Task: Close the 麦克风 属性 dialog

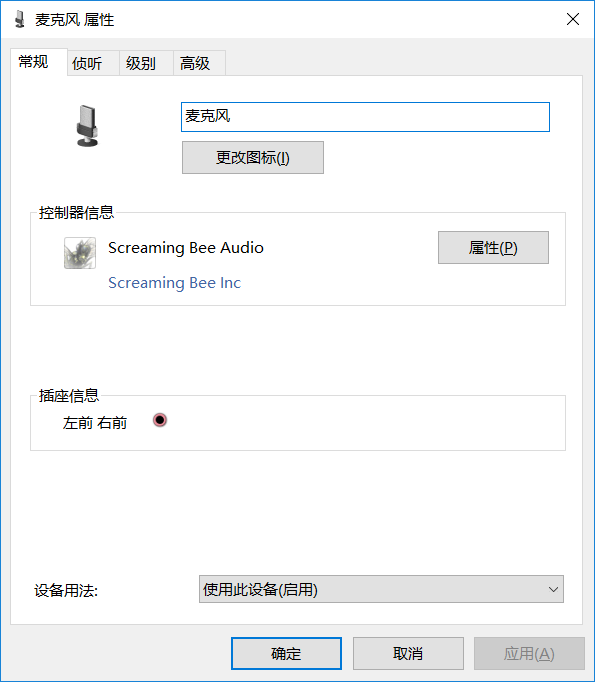Action: 573,19
